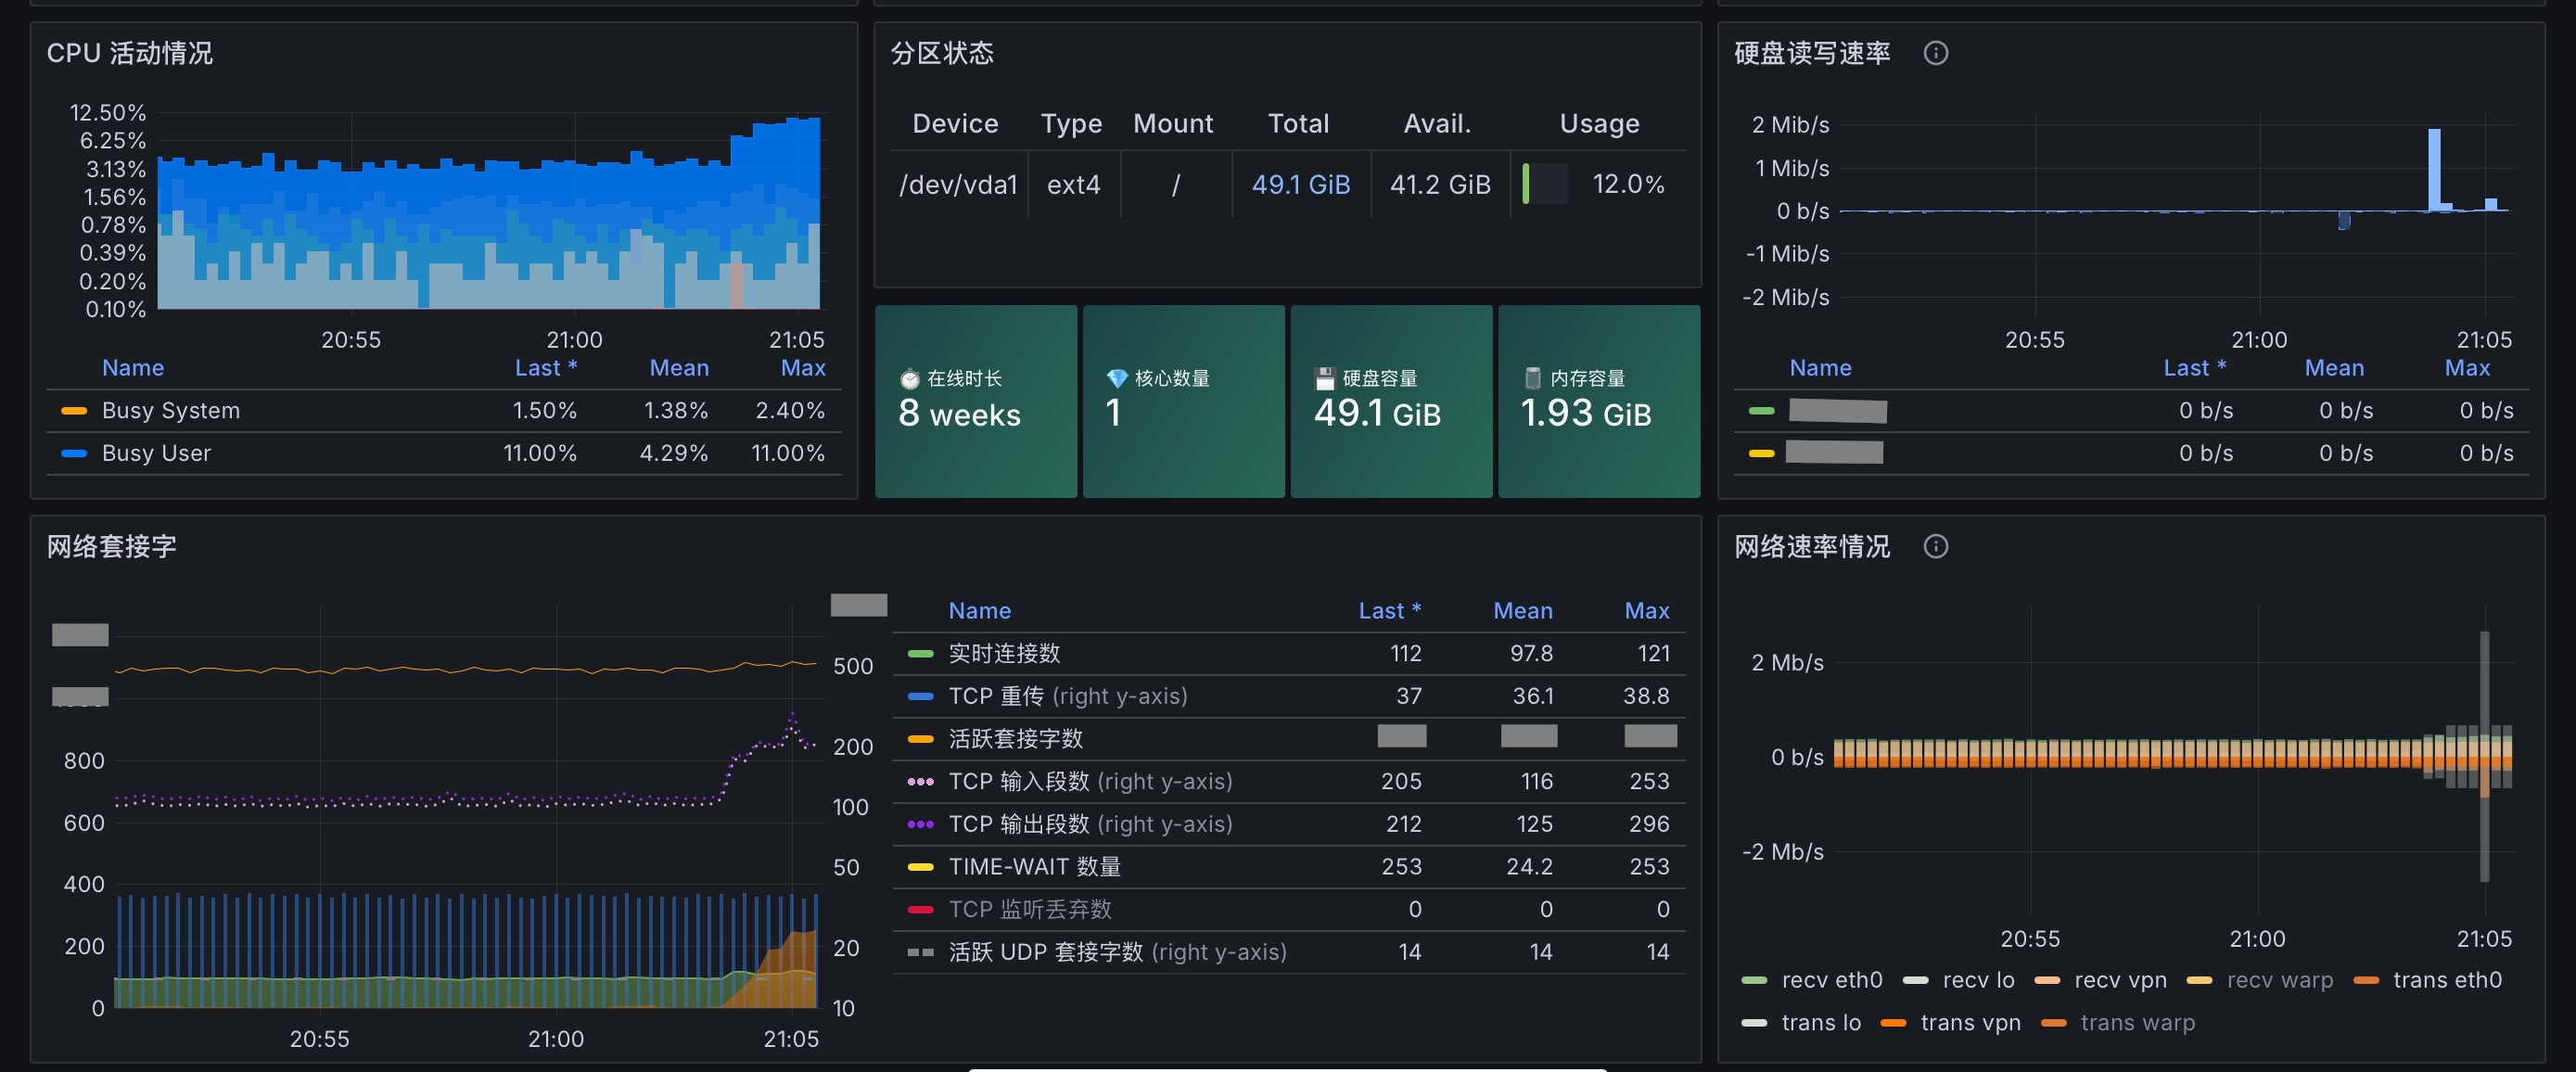
Task: Click dotted swatch of TCP 输入段数 series
Action: [920, 782]
